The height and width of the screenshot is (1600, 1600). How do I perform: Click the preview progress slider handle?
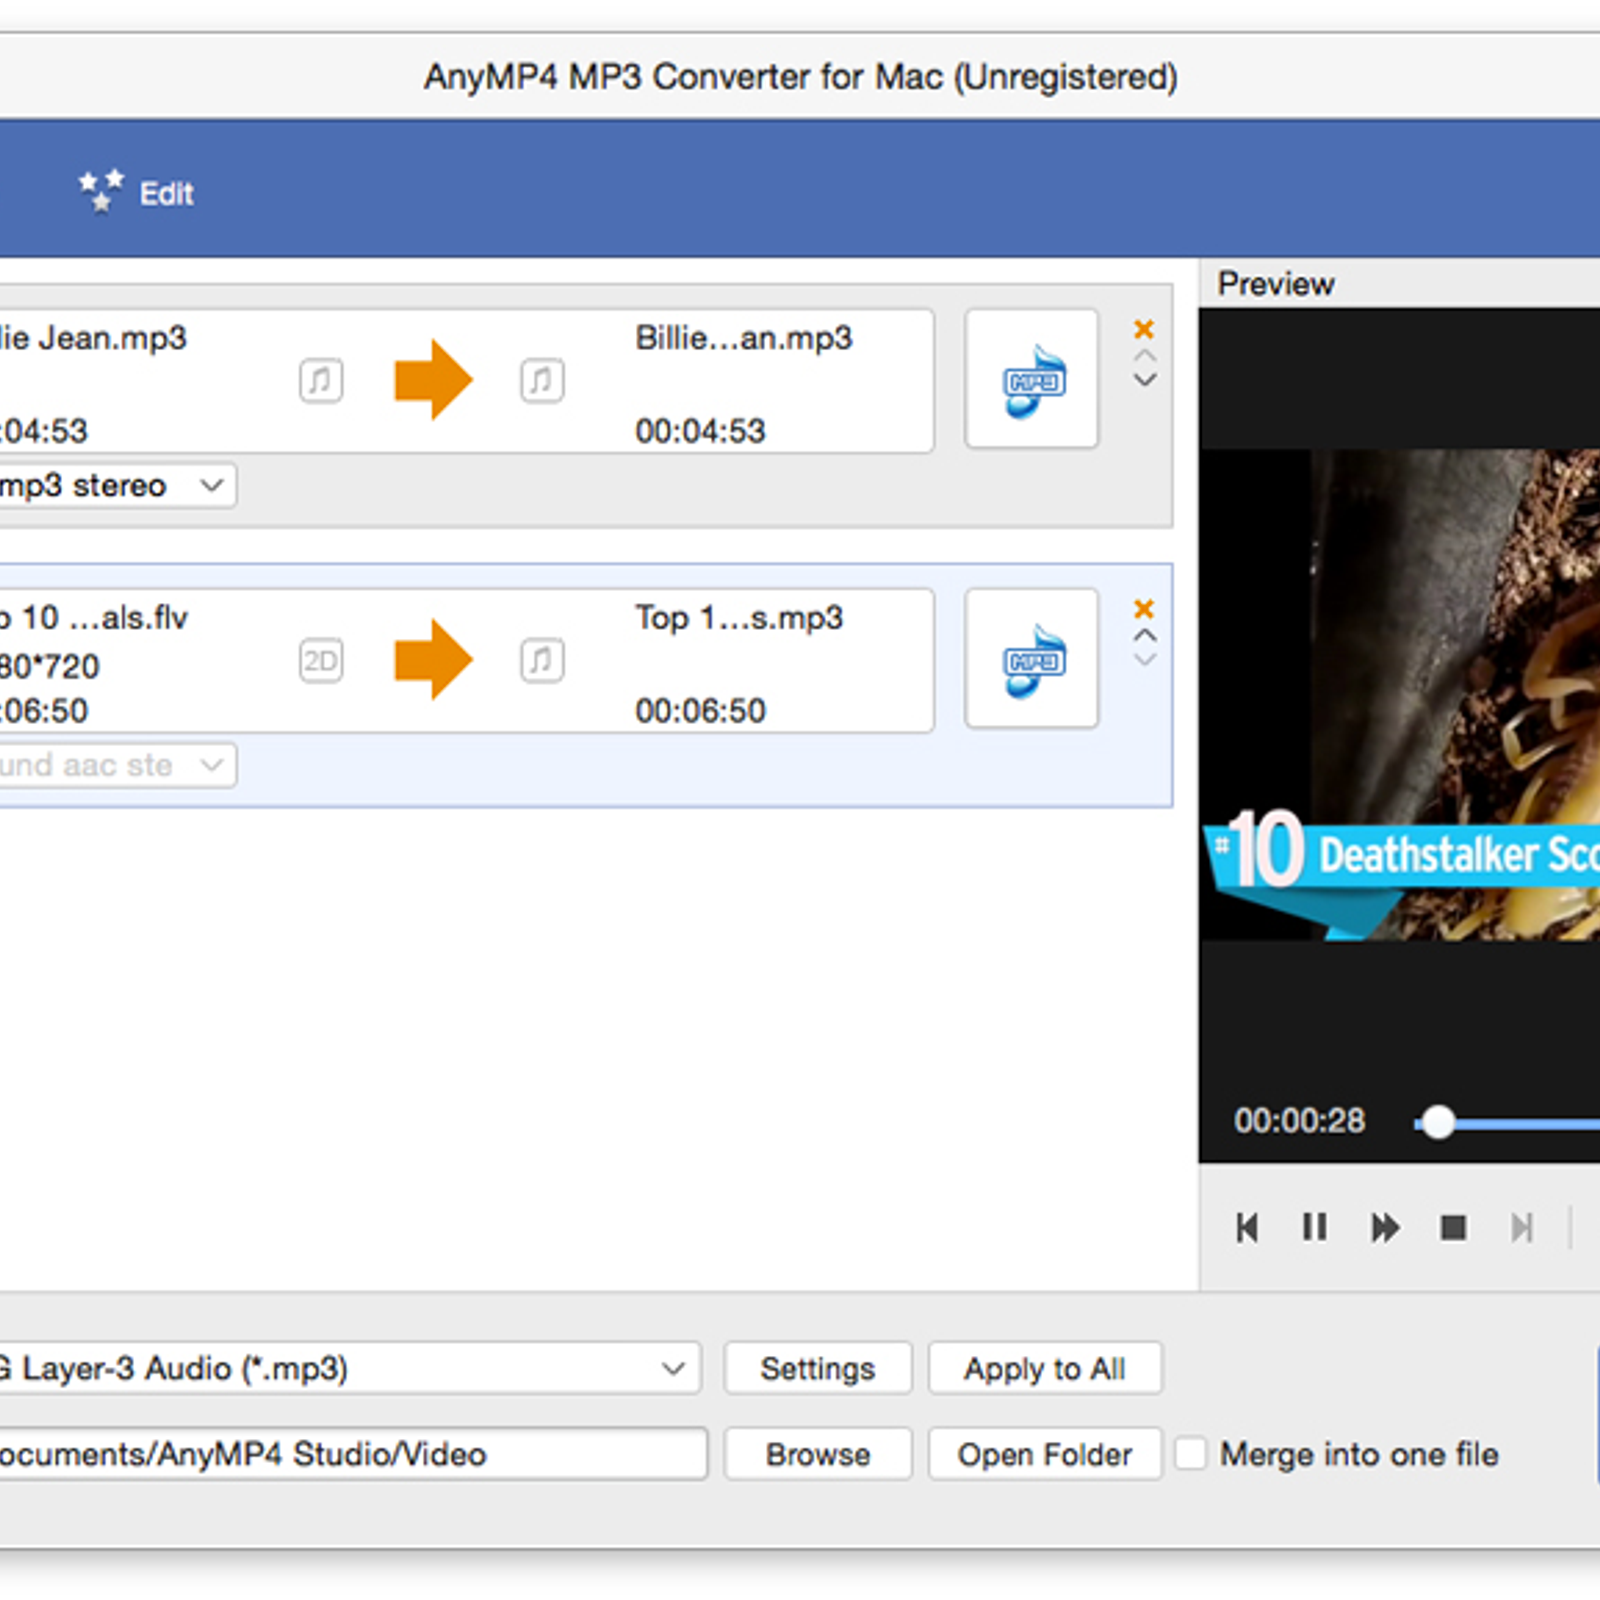click(1438, 1122)
